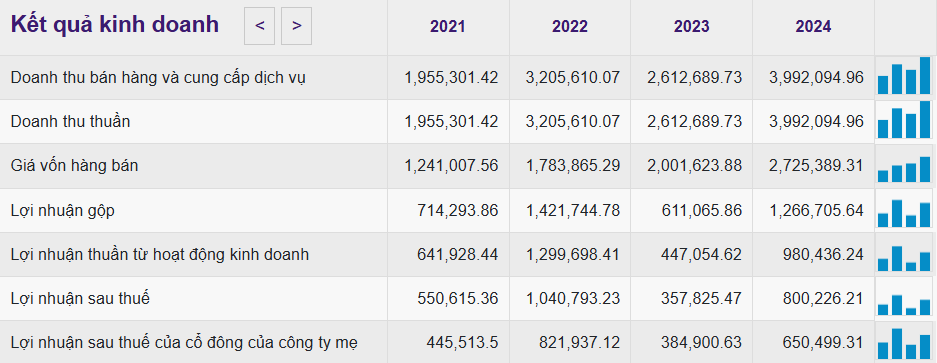Click the Kết quả kinh doanh title

(115, 25)
